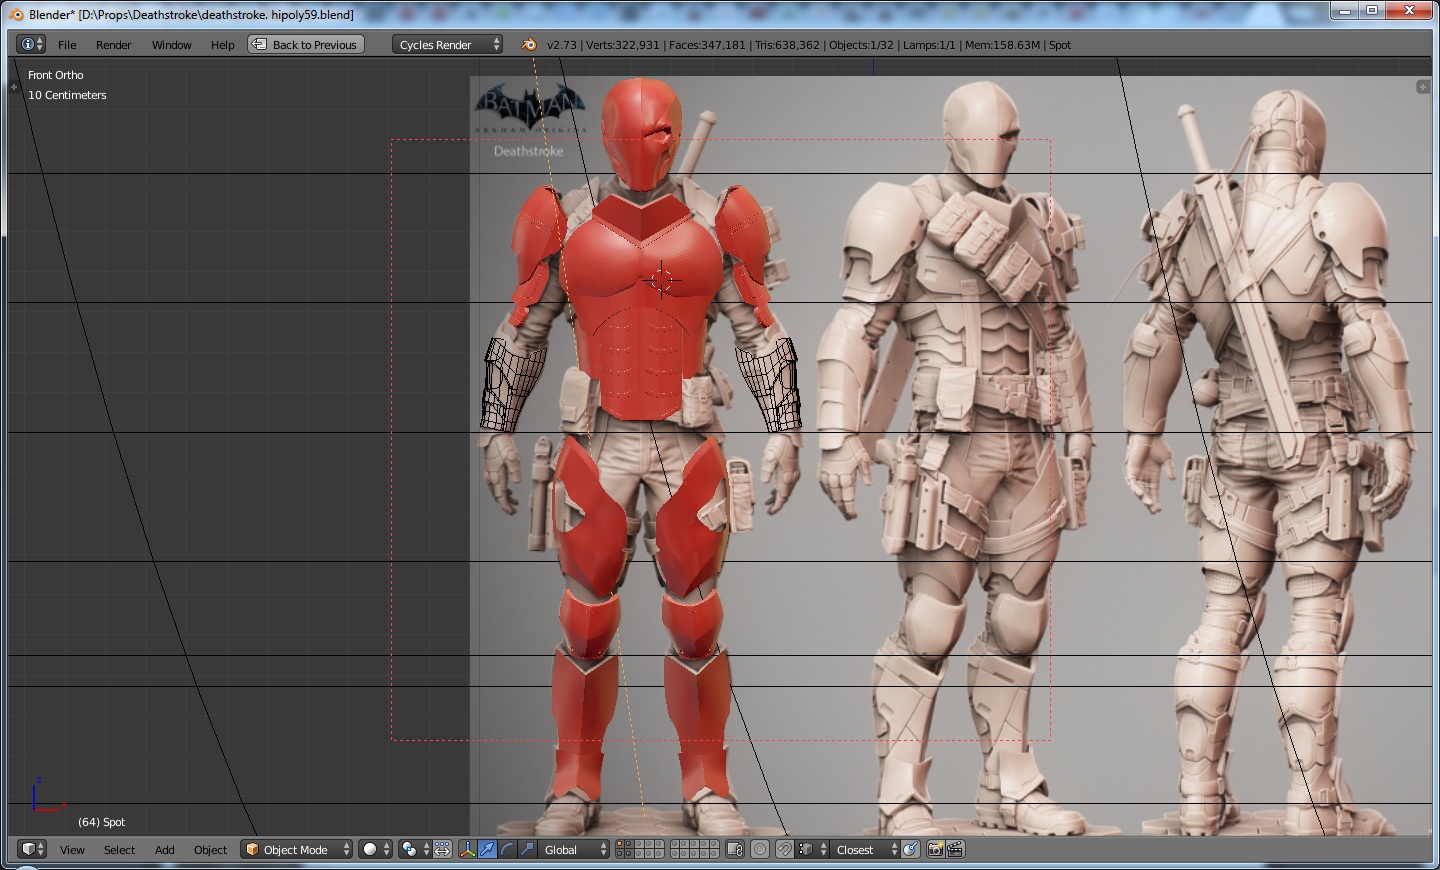Open the Object Mode dropdown

(x=297, y=849)
